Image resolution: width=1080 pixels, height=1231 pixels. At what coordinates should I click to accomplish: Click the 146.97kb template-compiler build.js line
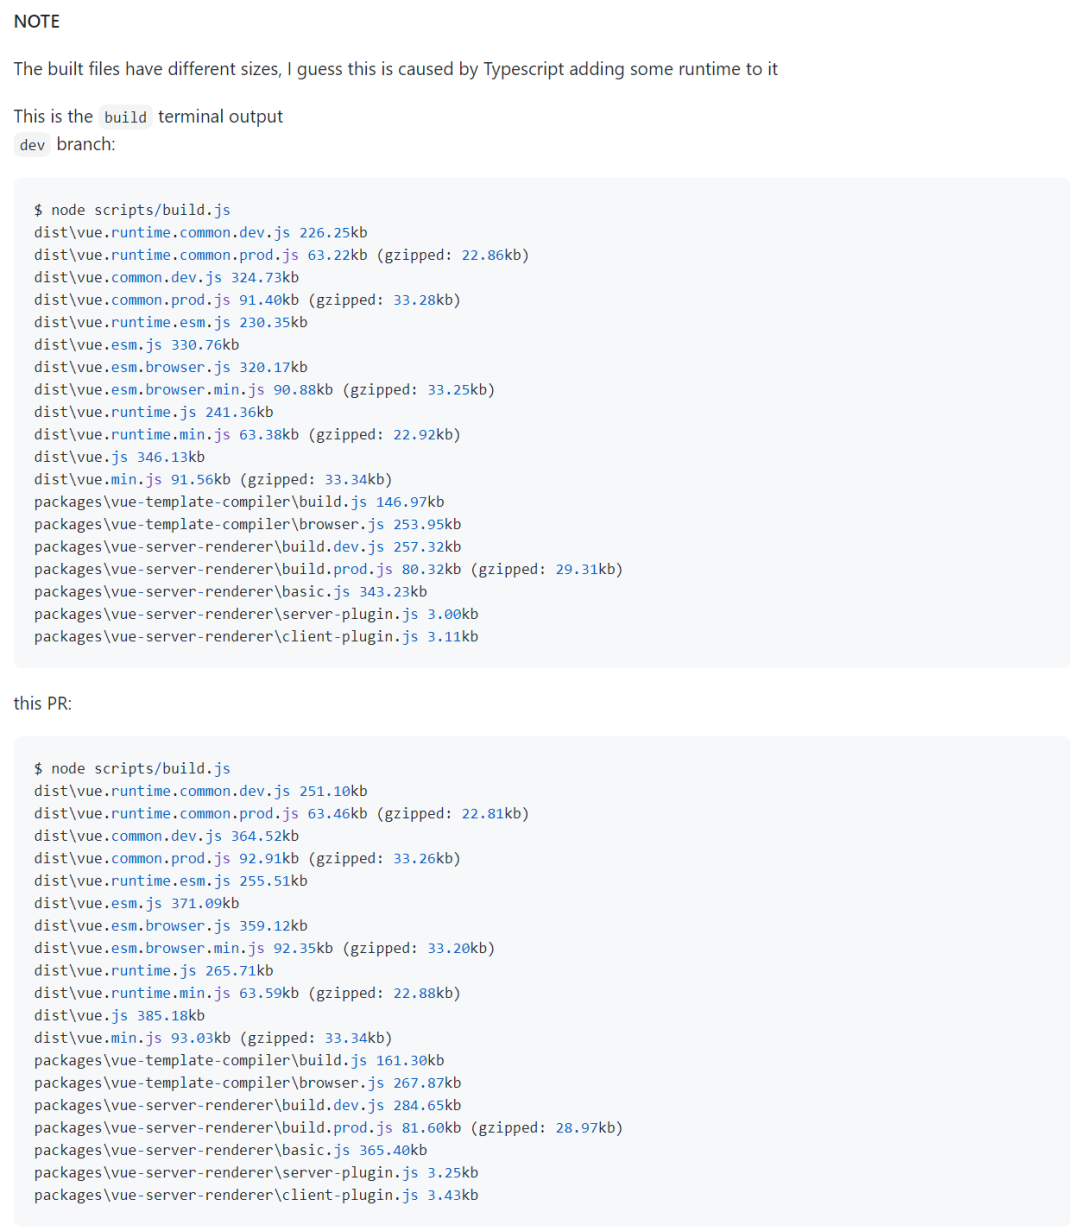point(238,502)
